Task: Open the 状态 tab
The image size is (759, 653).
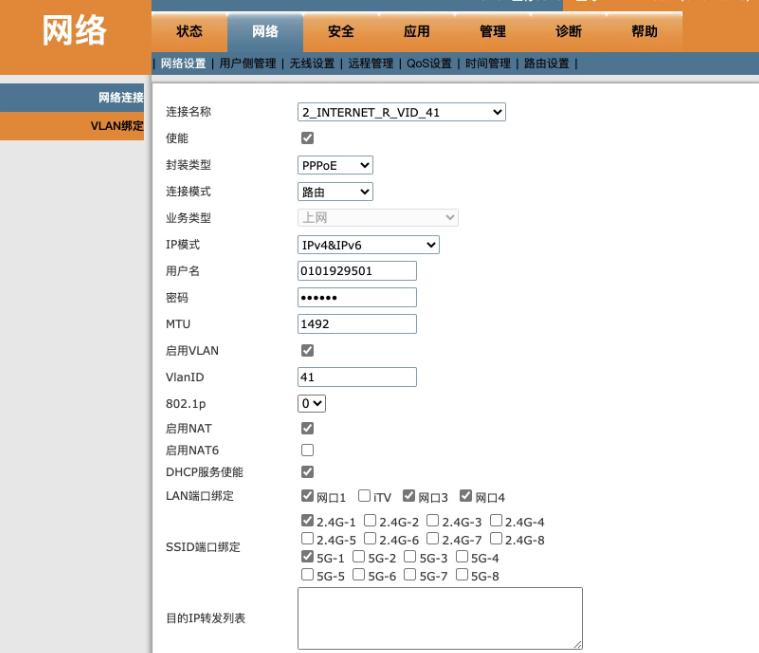Action: point(189,32)
